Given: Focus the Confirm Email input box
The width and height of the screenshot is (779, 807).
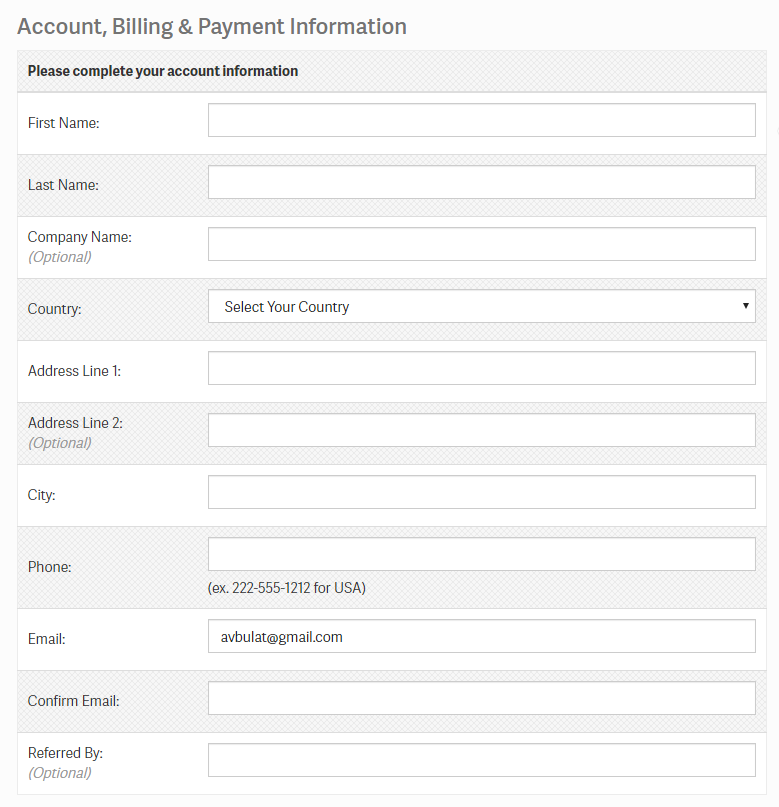Looking at the screenshot, I should click(x=481, y=698).
